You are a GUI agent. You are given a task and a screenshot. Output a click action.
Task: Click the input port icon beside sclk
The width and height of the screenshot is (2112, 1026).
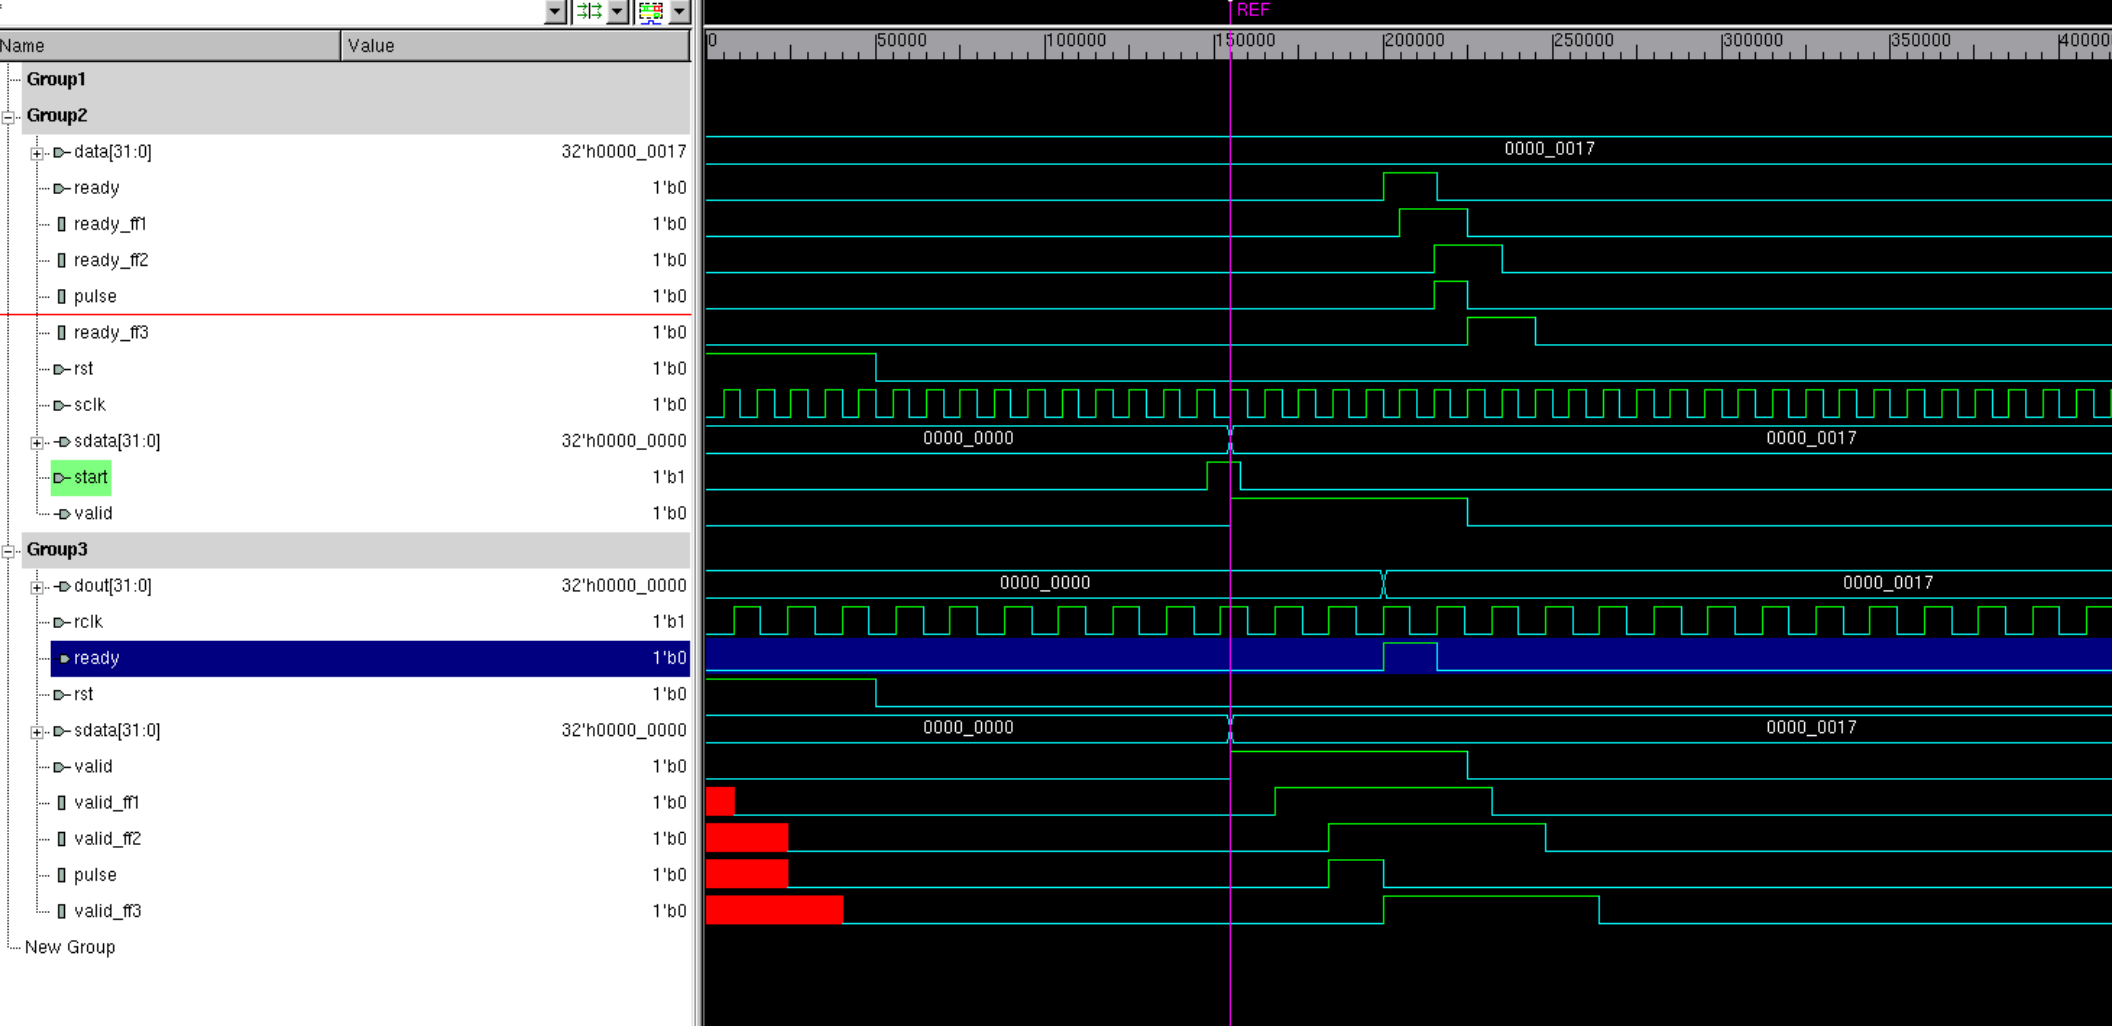(61, 405)
